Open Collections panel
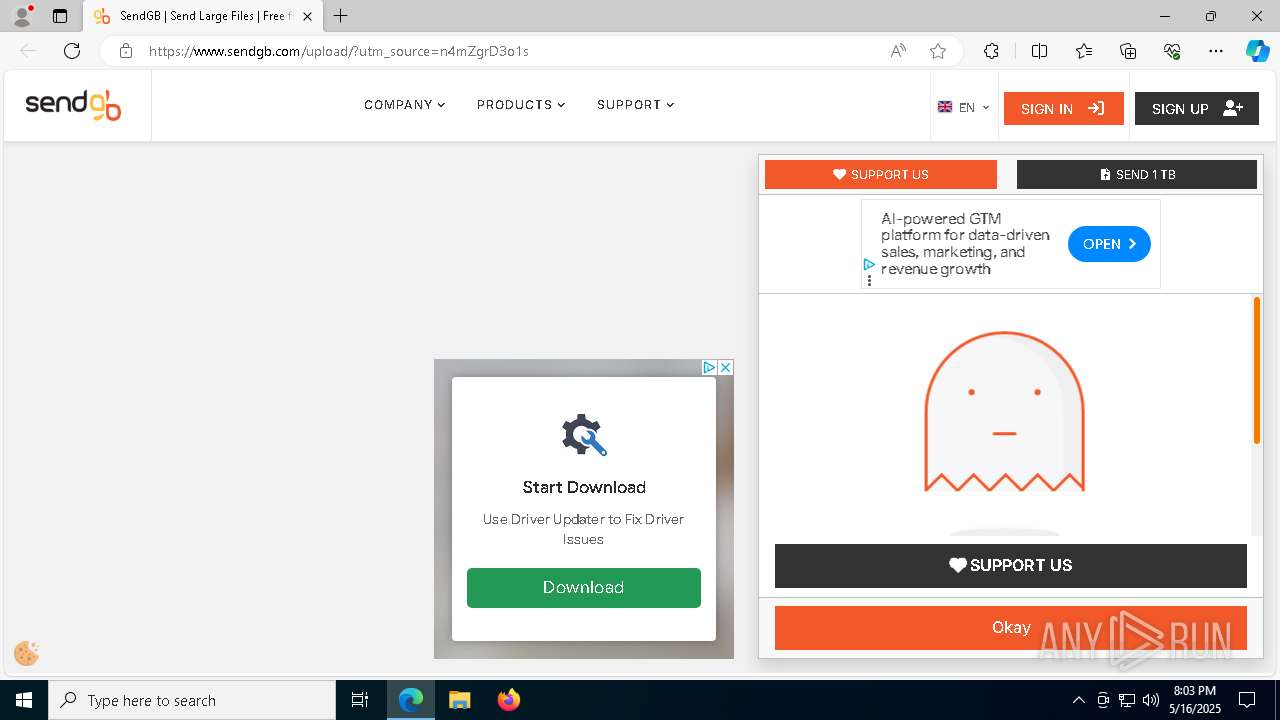The height and width of the screenshot is (720, 1280). [1128, 51]
